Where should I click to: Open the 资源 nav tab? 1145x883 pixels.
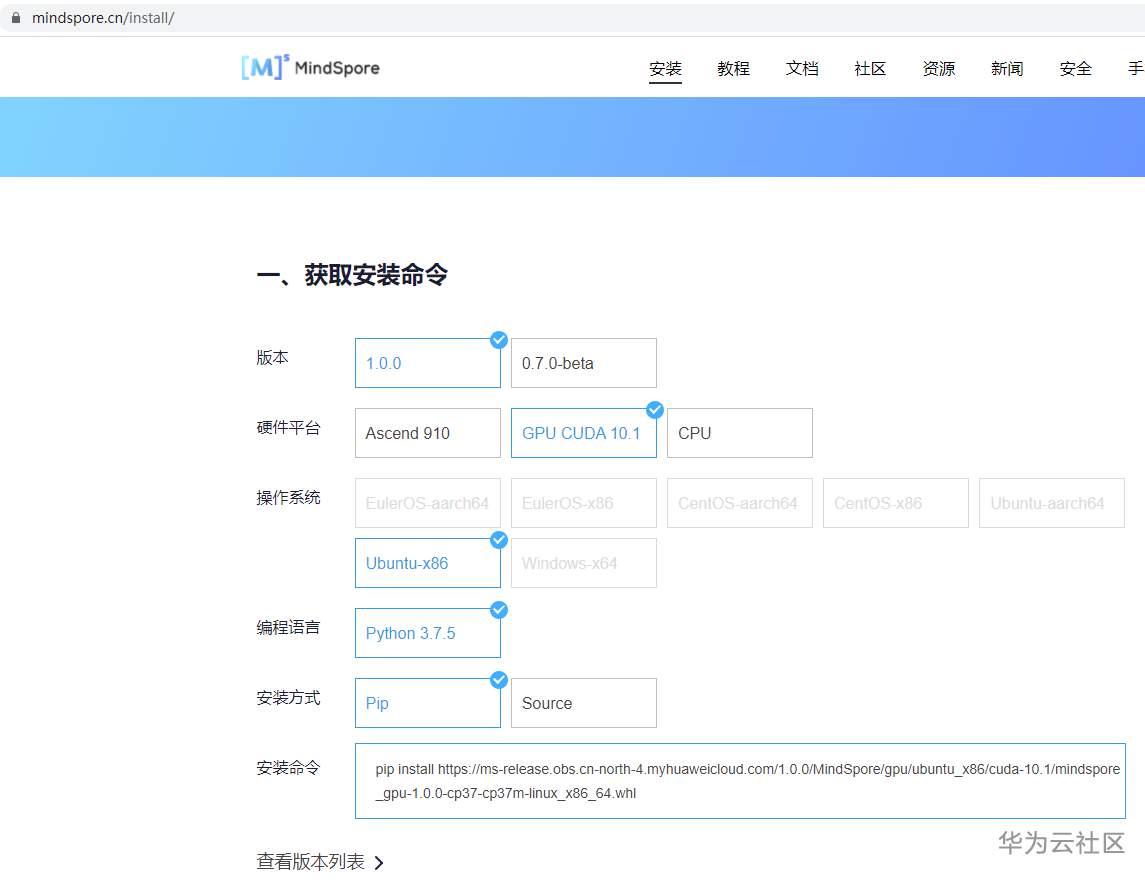[938, 69]
